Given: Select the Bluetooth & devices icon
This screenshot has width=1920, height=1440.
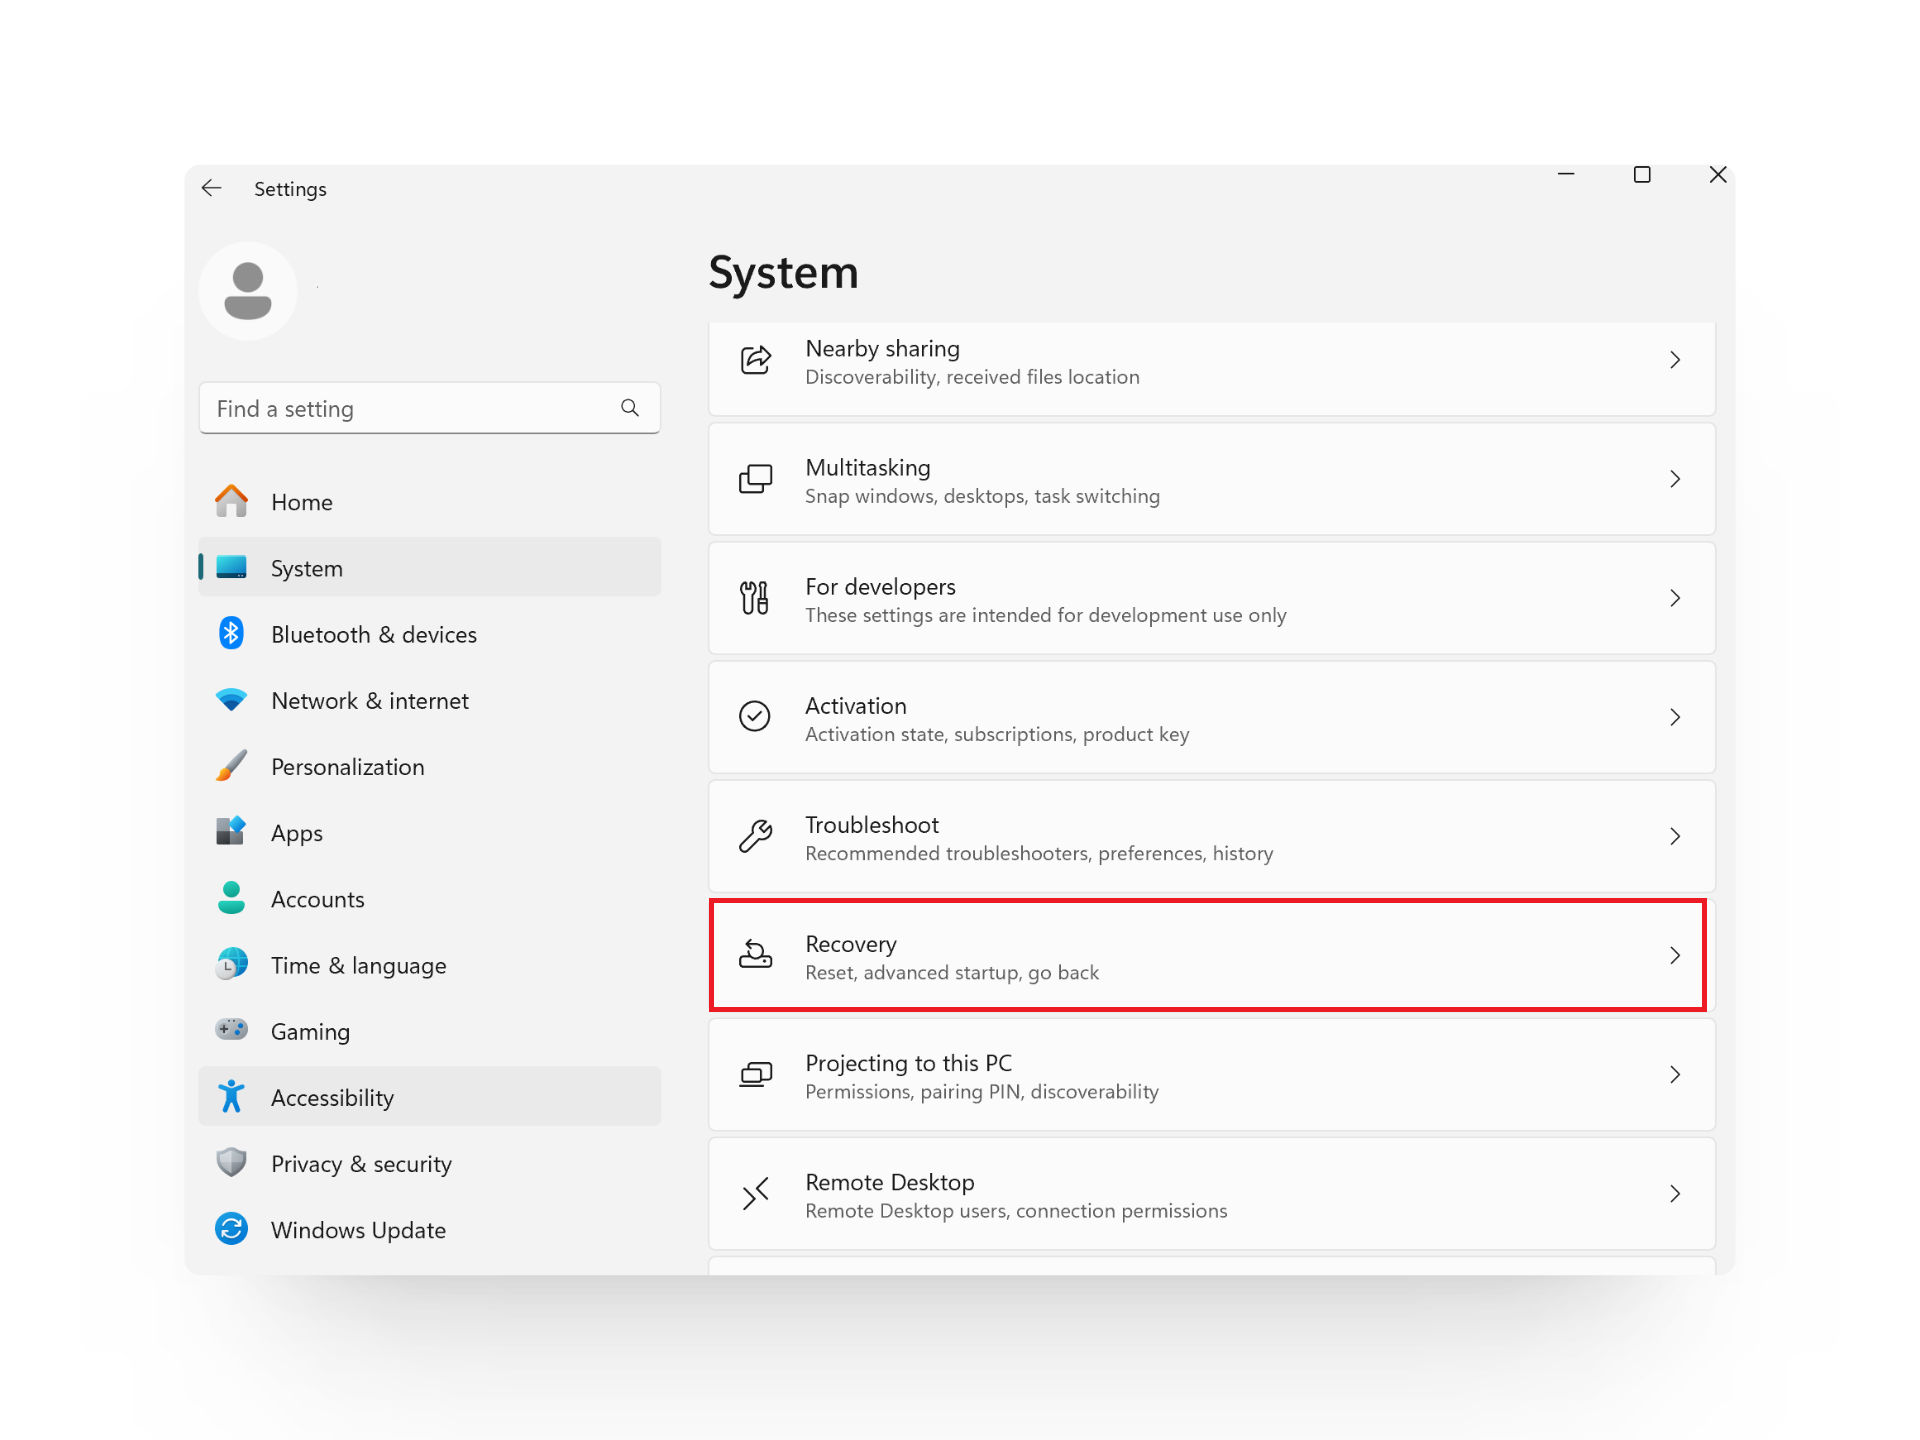Looking at the screenshot, I should tap(231, 633).
